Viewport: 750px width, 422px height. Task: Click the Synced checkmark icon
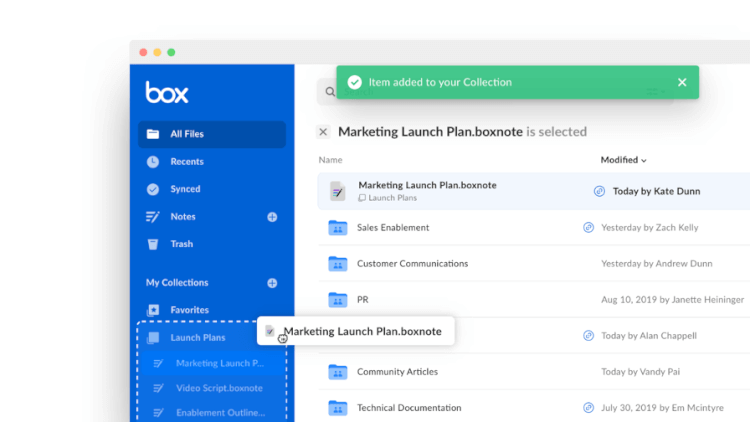click(153, 189)
